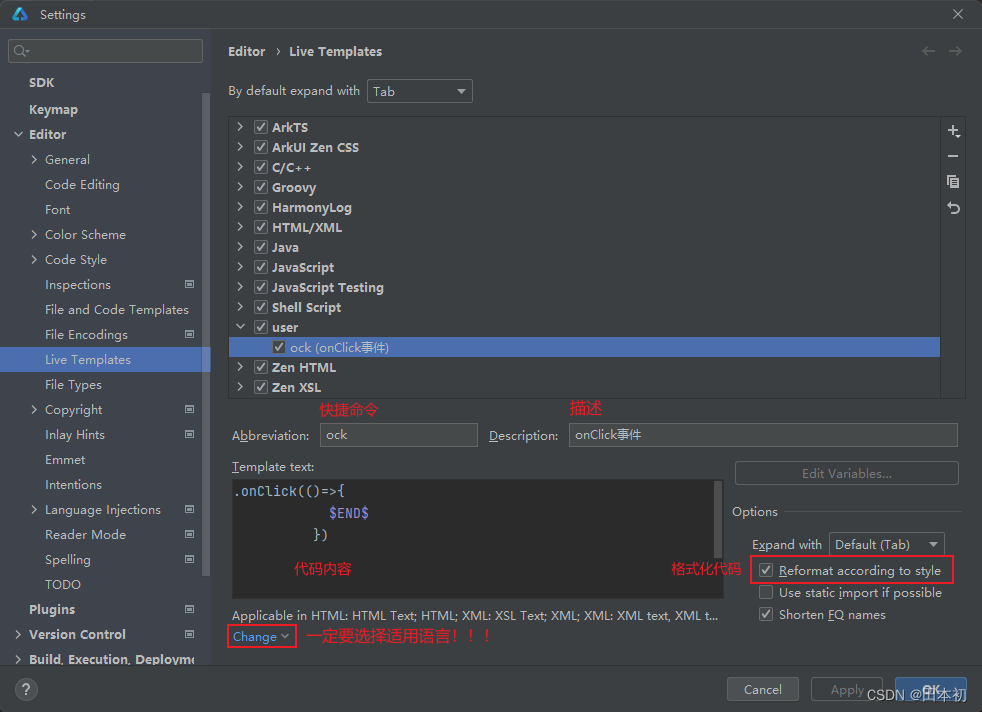Duplicate the selected template using copy icon

click(x=953, y=182)
